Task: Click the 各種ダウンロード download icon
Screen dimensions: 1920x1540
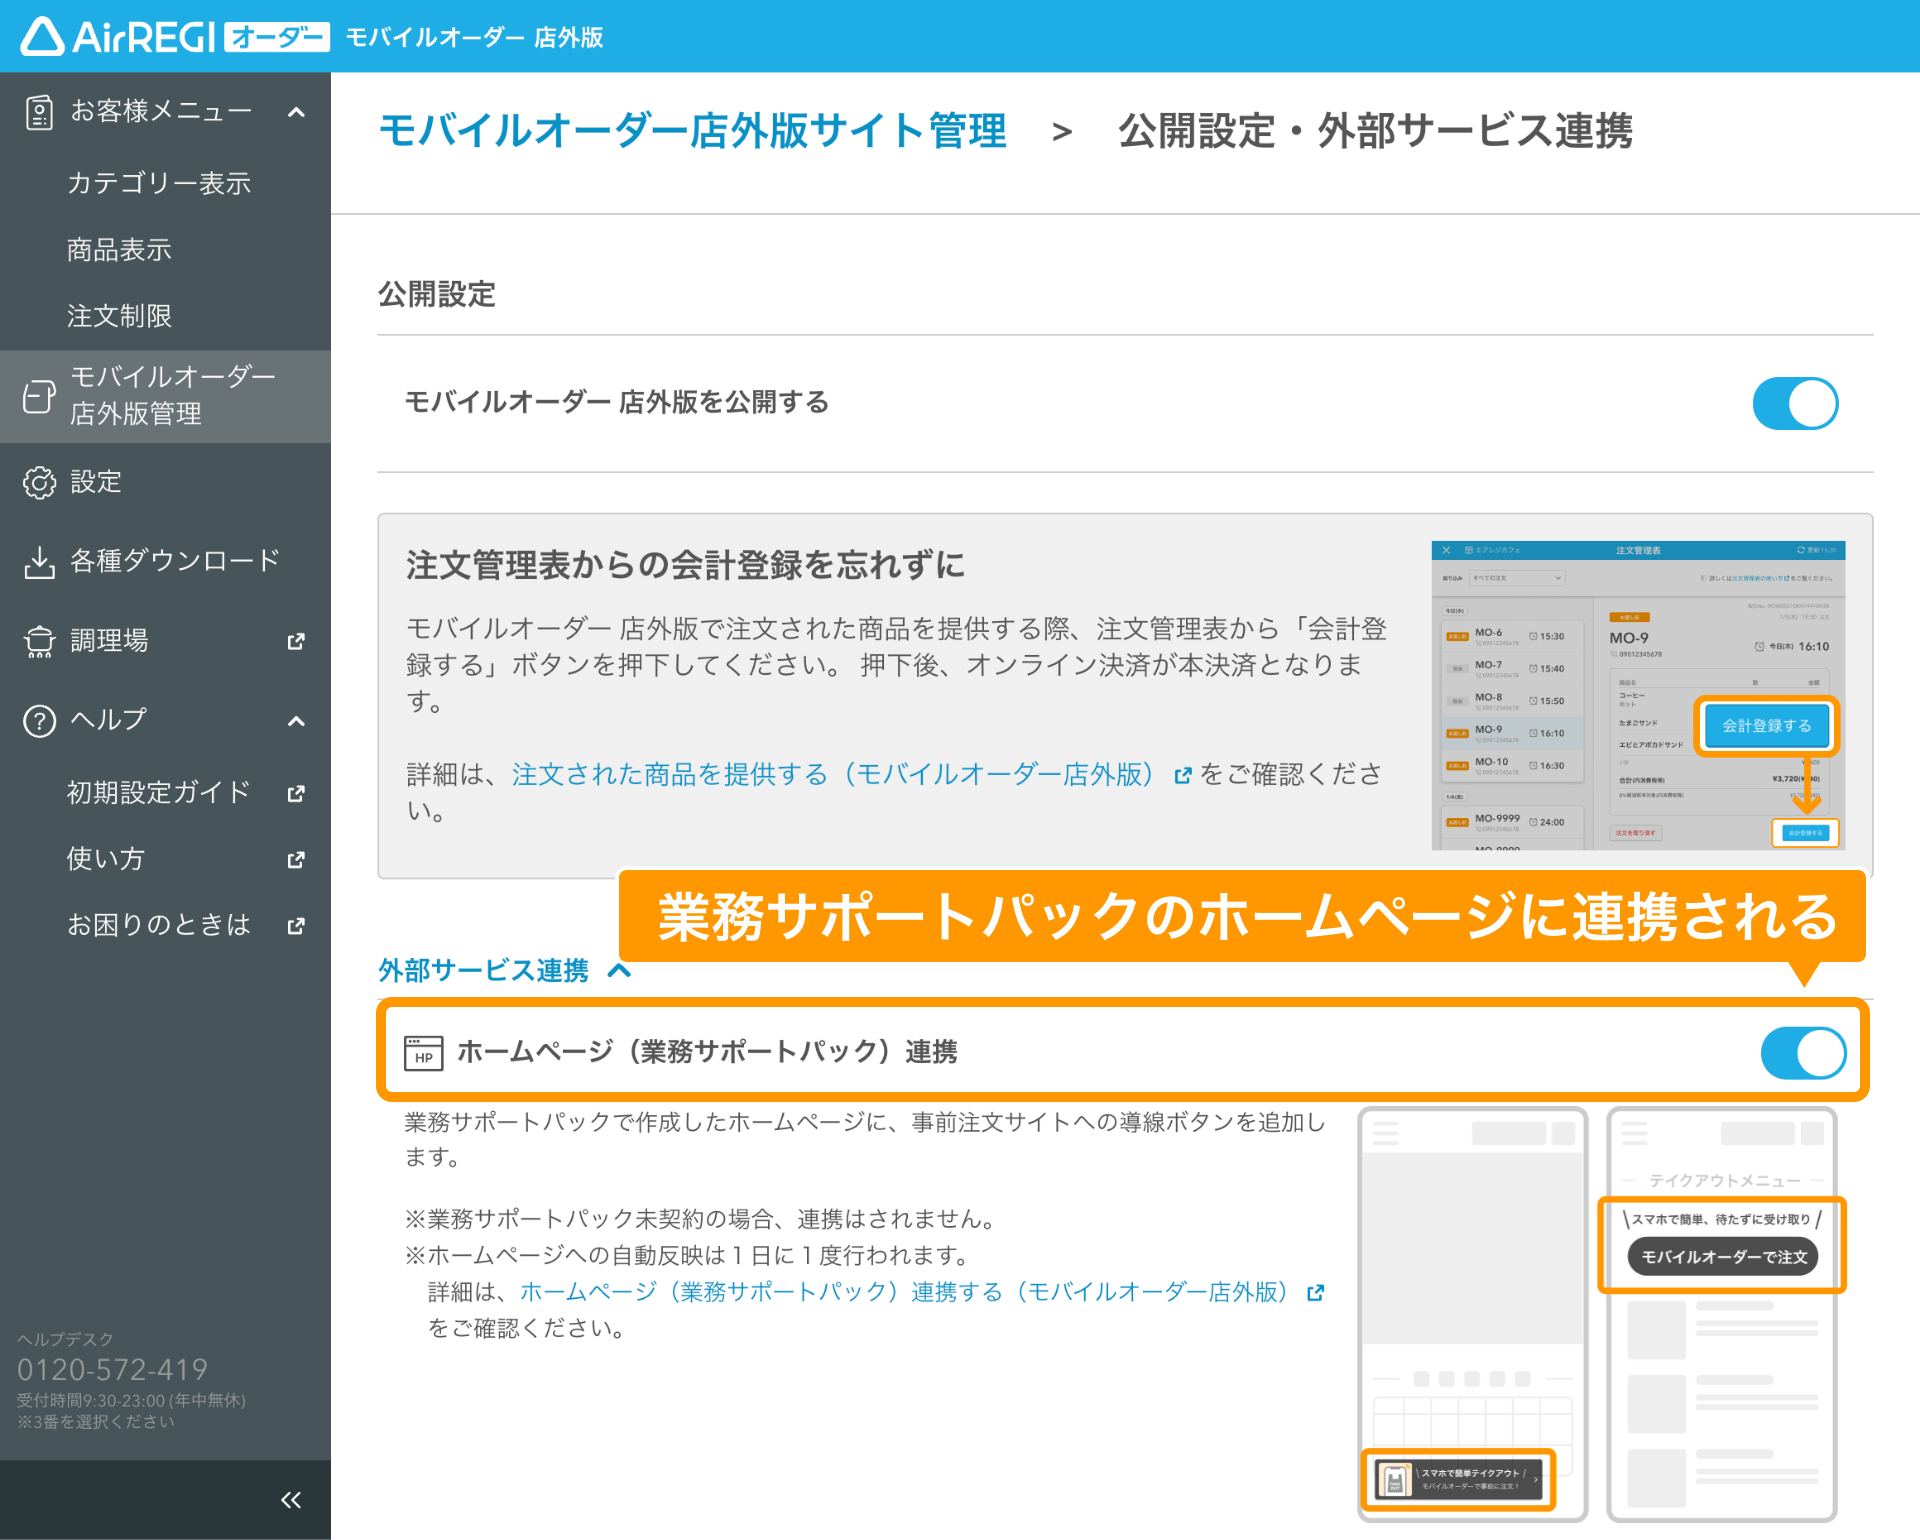Action: (39, 562)
